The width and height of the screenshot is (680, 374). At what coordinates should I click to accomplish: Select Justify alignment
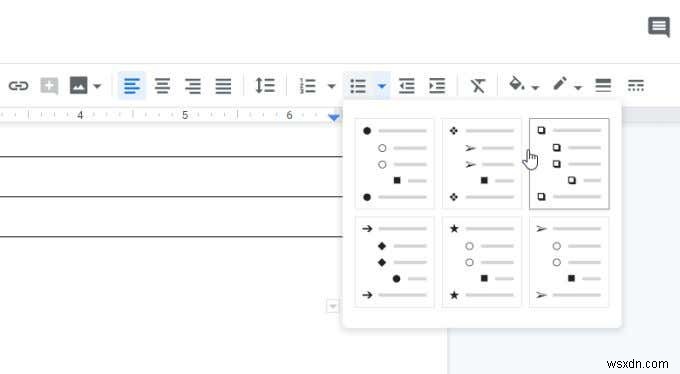[x=223, y=85]
